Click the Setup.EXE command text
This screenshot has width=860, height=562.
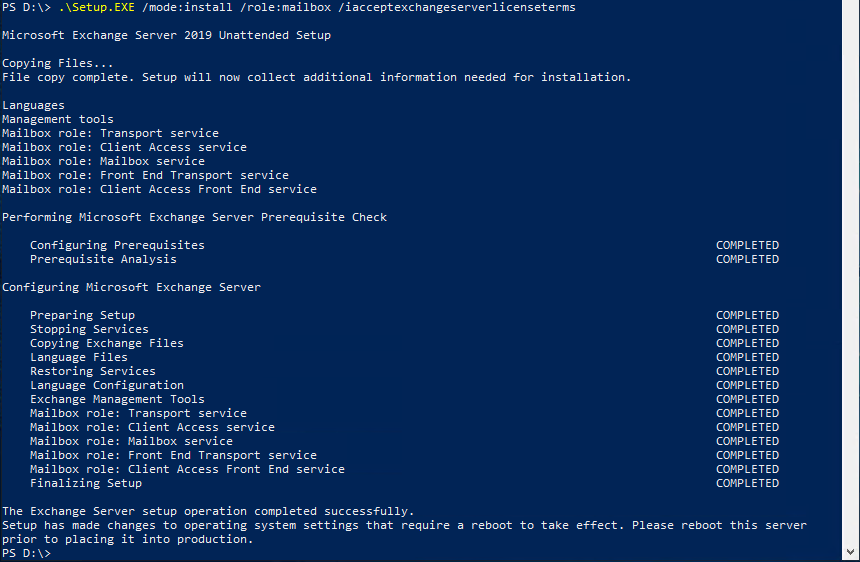[x=97, y=7]
